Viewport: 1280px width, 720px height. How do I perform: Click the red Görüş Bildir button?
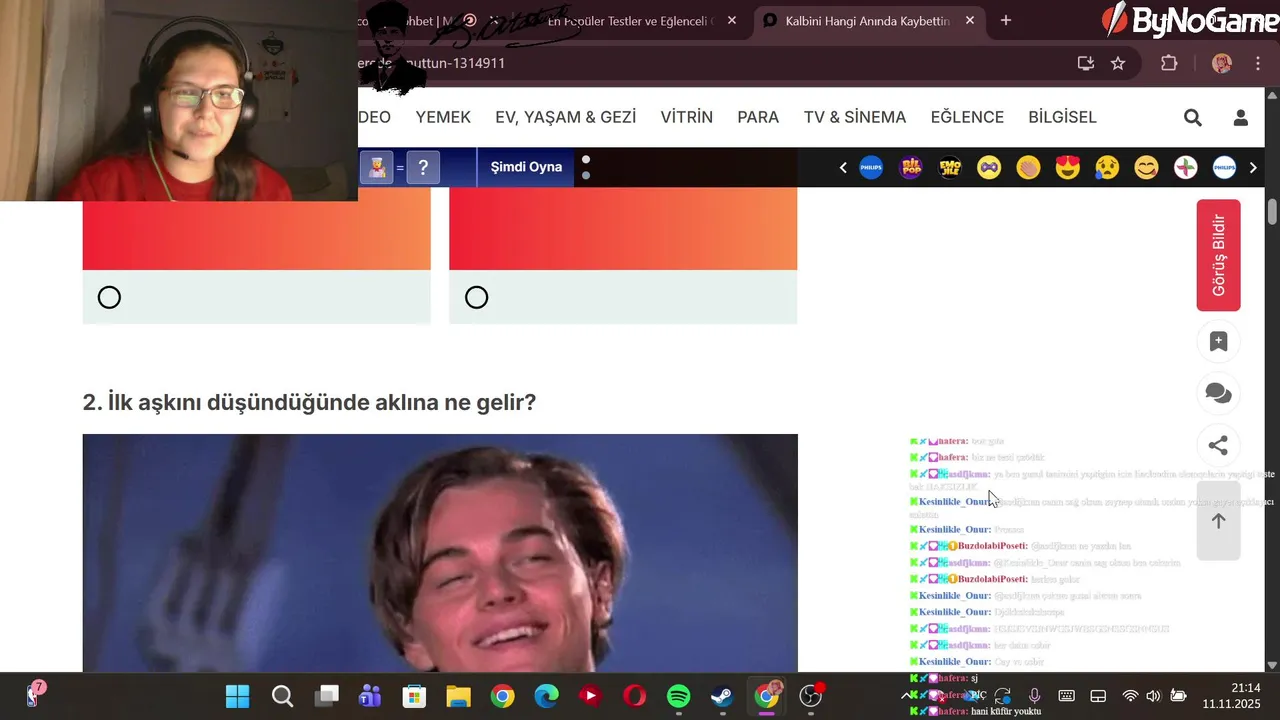pyautogui.click(x=1218, y=255)
